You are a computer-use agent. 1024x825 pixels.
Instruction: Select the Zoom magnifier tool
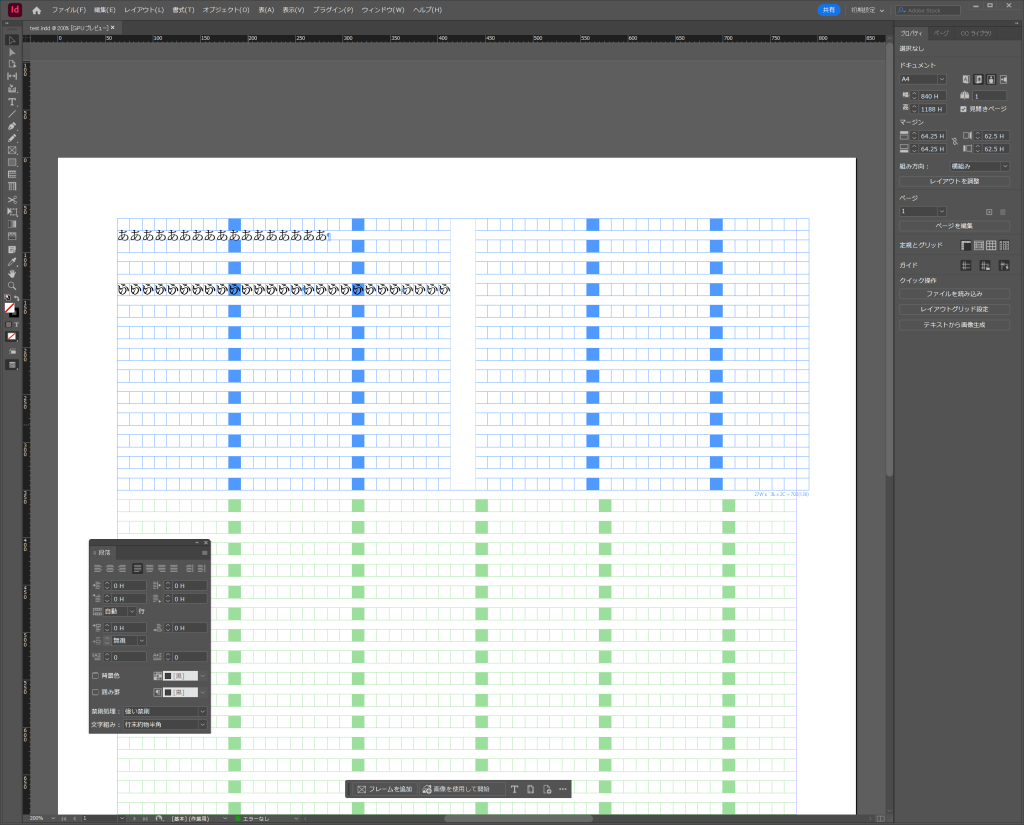coord(12,286)
